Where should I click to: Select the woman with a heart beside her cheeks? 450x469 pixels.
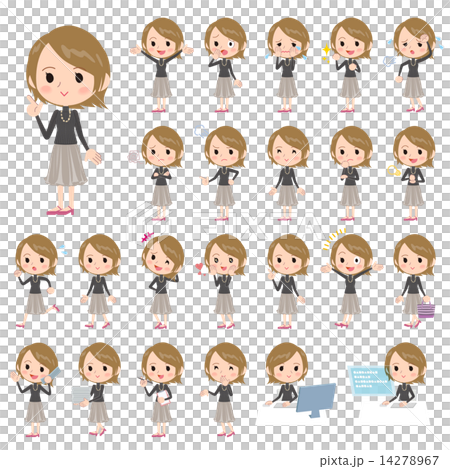(x=223, y=281)
